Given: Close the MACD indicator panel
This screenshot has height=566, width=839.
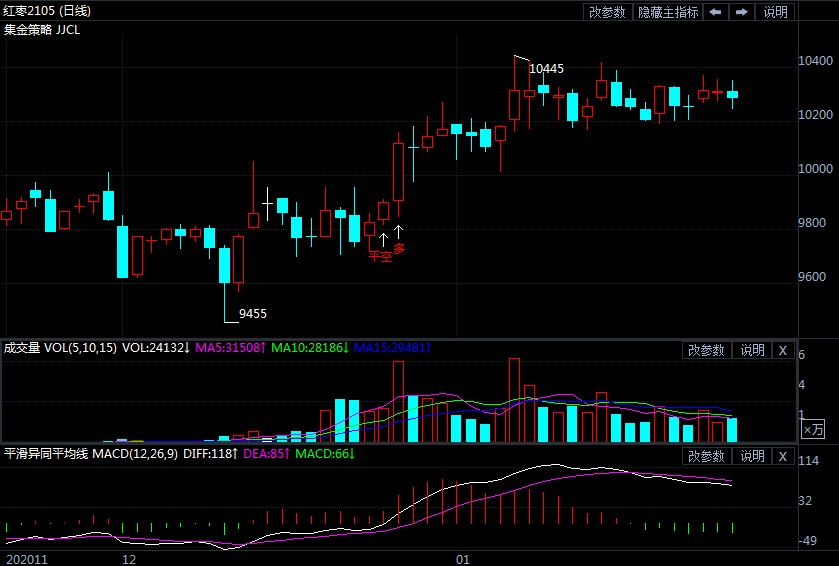Looking at the screenshot, I should pyautogui.click(x=783, y=456).
